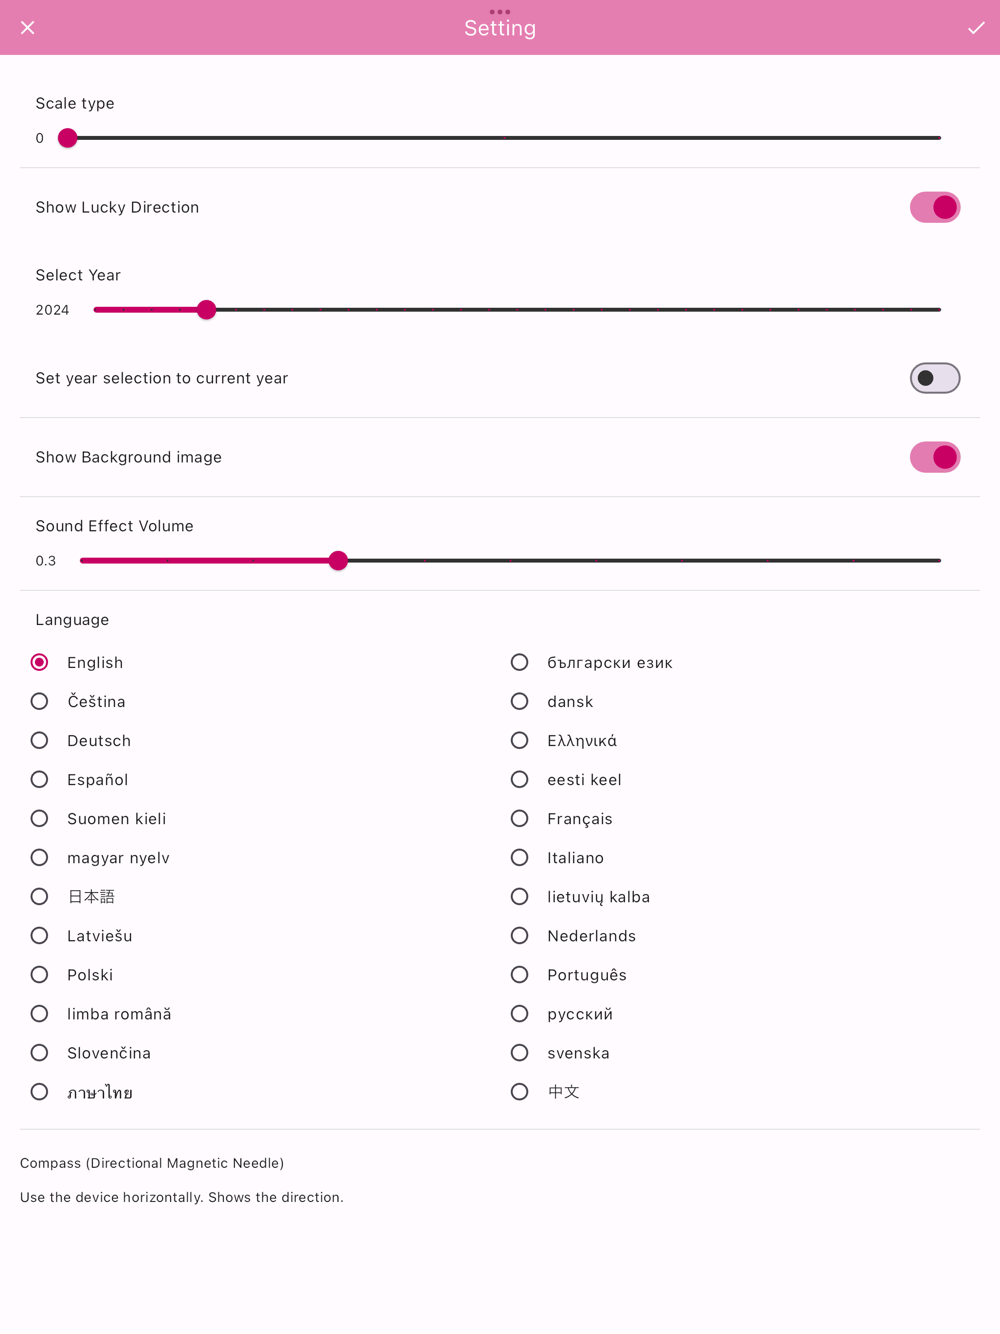Screen dimensions: 1000x1334
Task: Confirm settings with the checkmark icon
Action: pyautogui.click(x=976, y=28)
